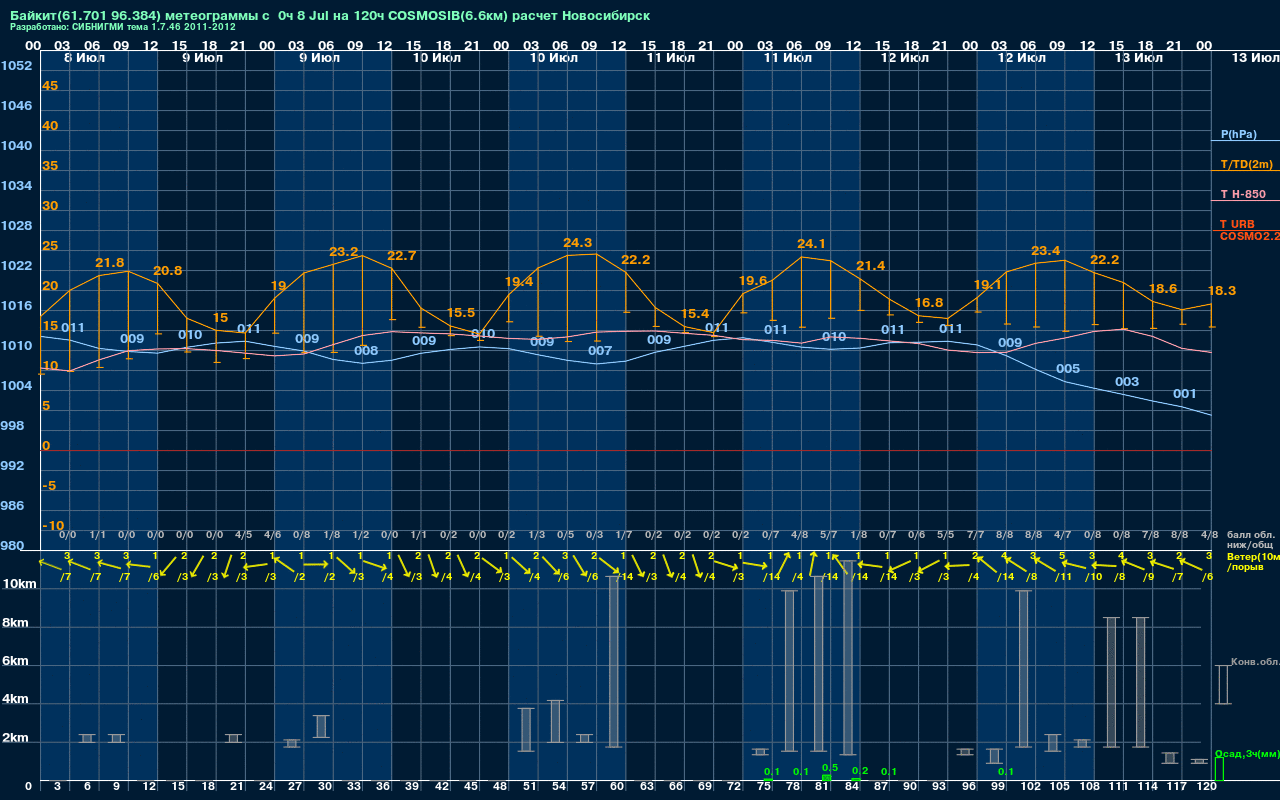The height and width of the screenshot is (800, 1280).
Task: Click the 24.3 temperature peak label
Action: [577, 243]
